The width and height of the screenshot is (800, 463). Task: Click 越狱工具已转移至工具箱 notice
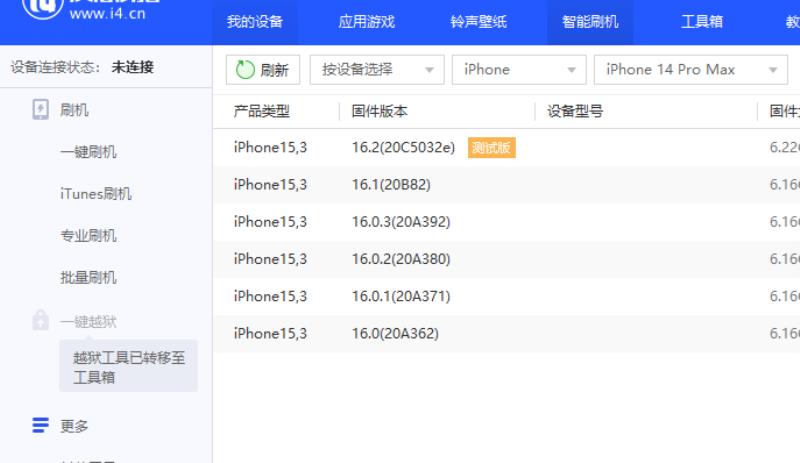click(x=129, y=367)
